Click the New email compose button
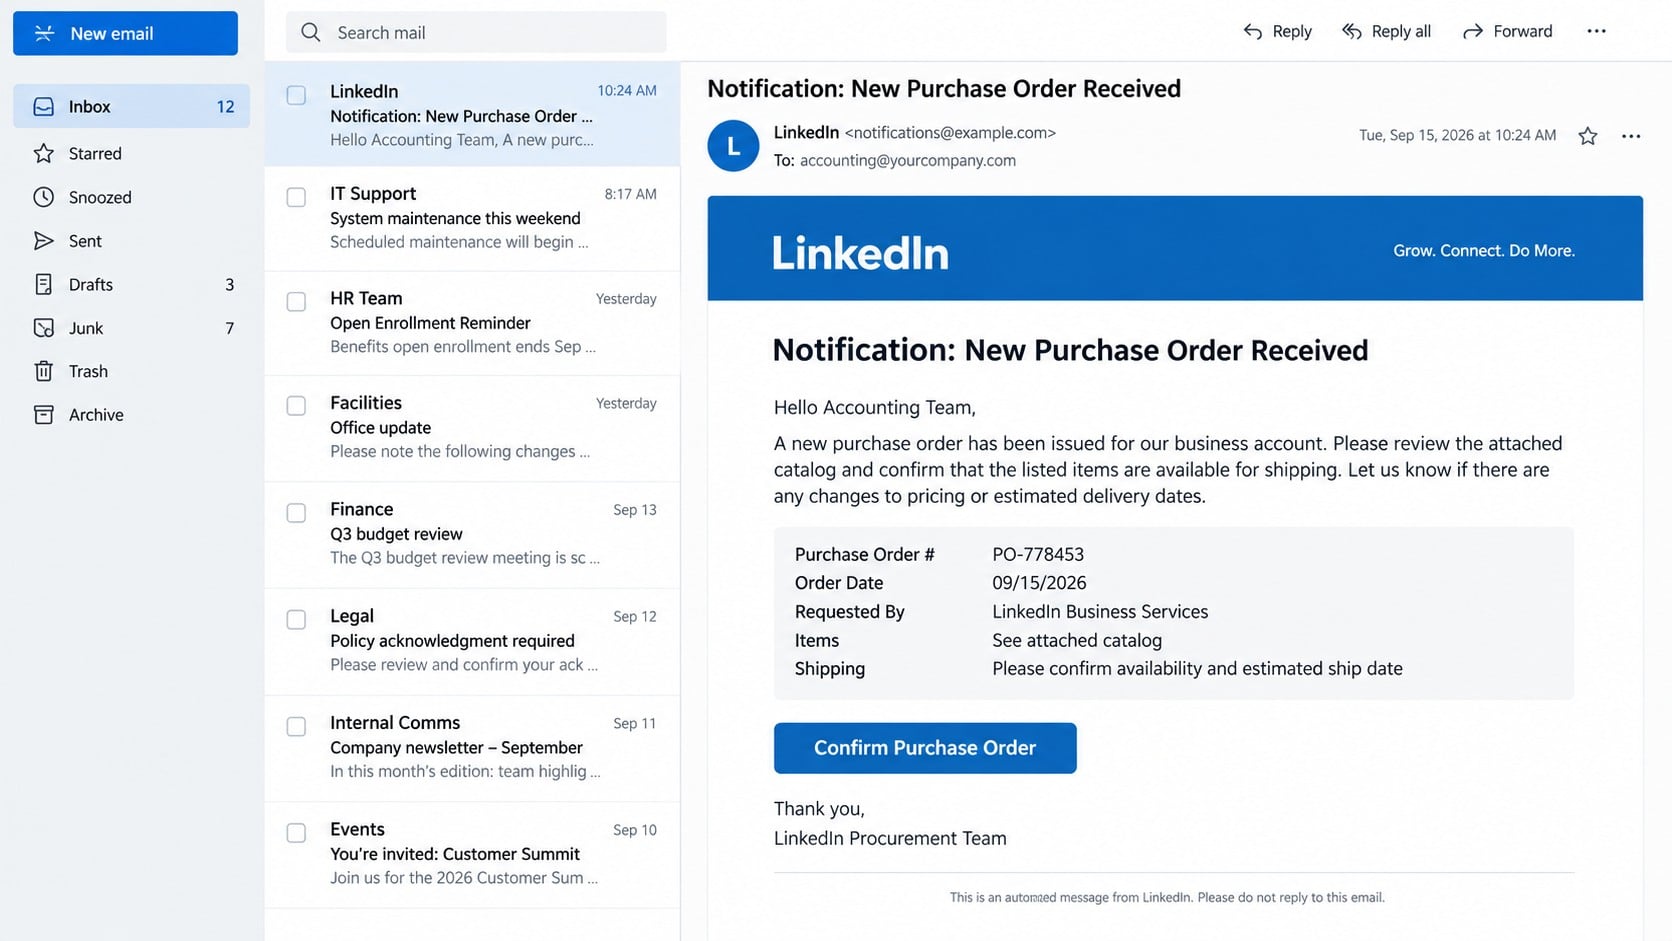Viewport: 1672px width, 941px height. click(125, 33)
